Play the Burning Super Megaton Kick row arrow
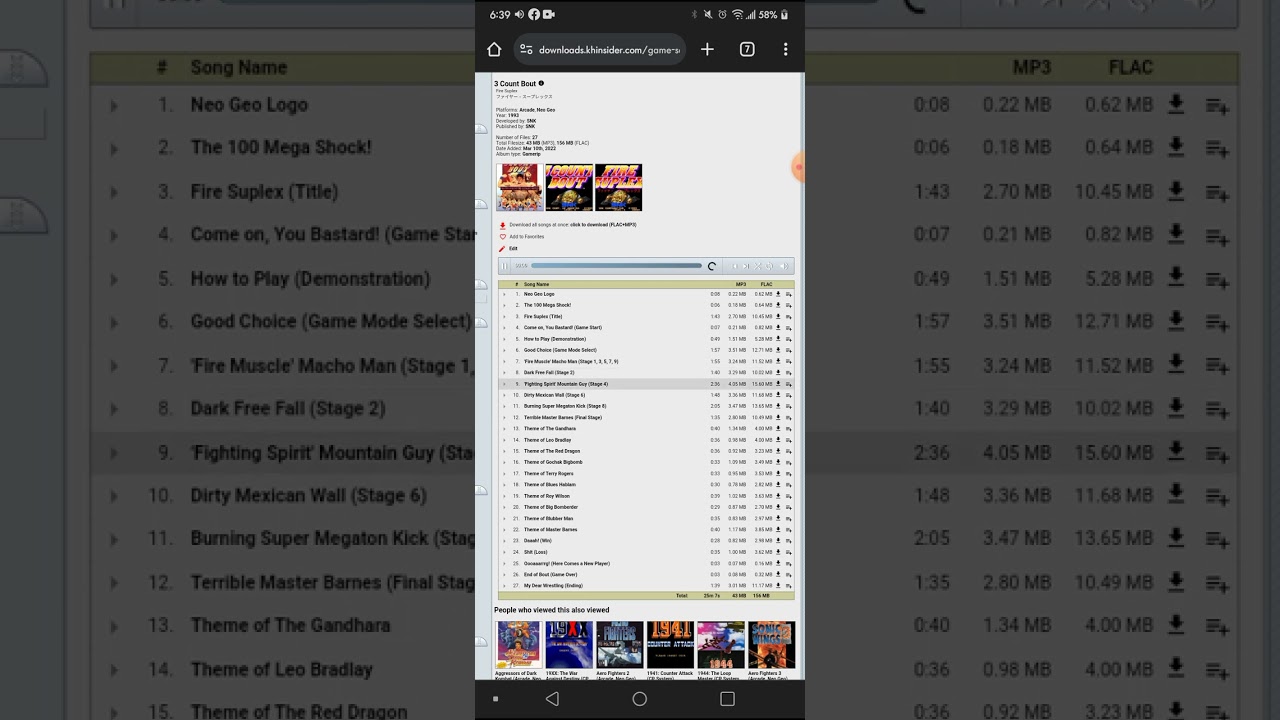 point(504,406)
